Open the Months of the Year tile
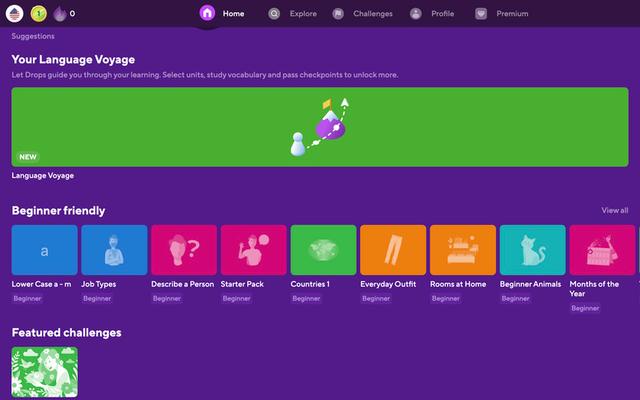Image resolution: width=640 pixels, height=400 pixels. point(602,250)
